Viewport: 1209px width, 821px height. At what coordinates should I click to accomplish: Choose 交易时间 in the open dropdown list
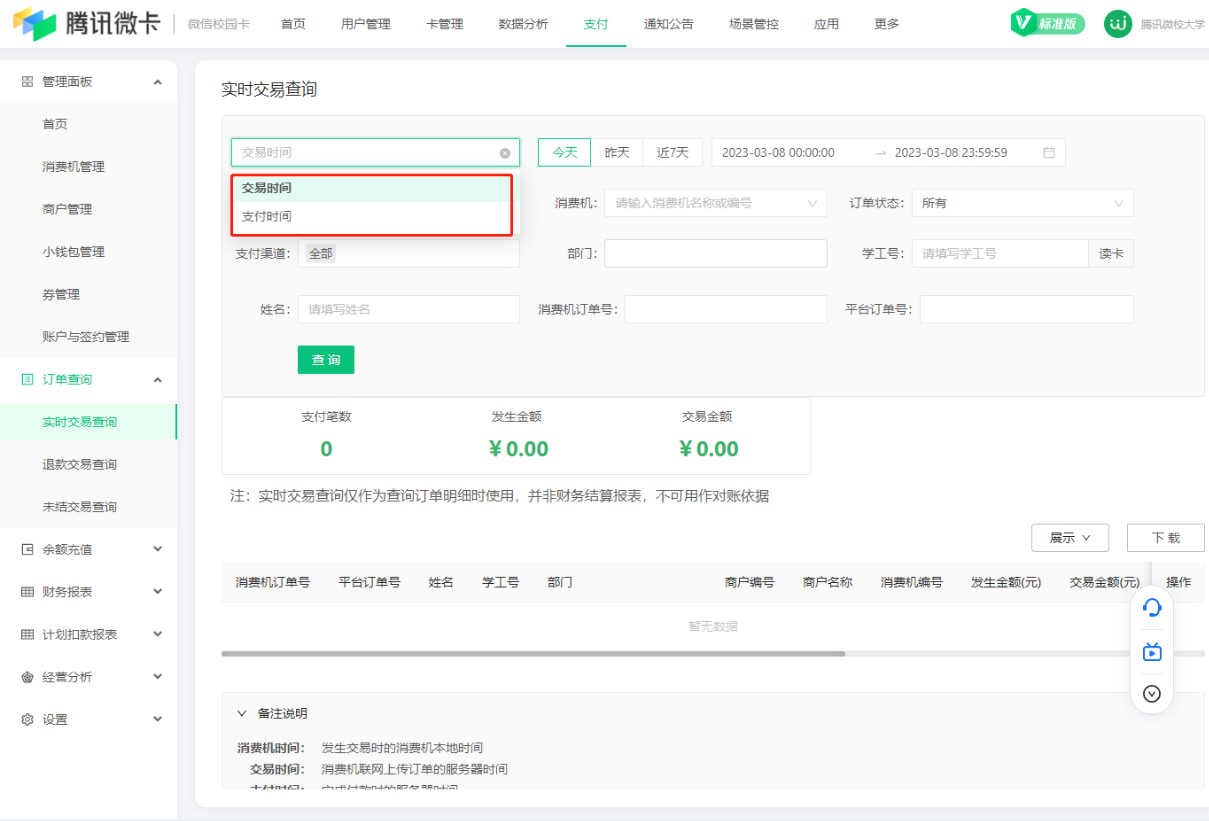372,188
